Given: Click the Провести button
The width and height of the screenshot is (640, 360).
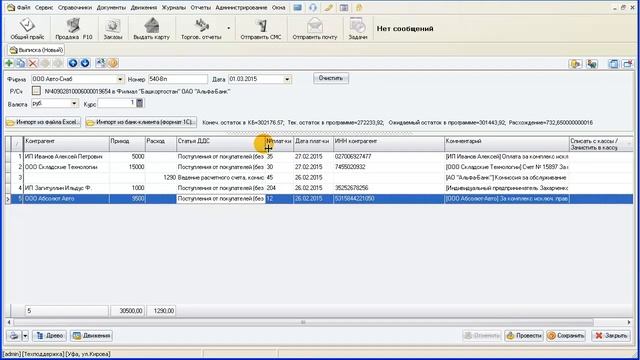Looking at the screenshot, I should pyautogui.click(x=524, y=336).
